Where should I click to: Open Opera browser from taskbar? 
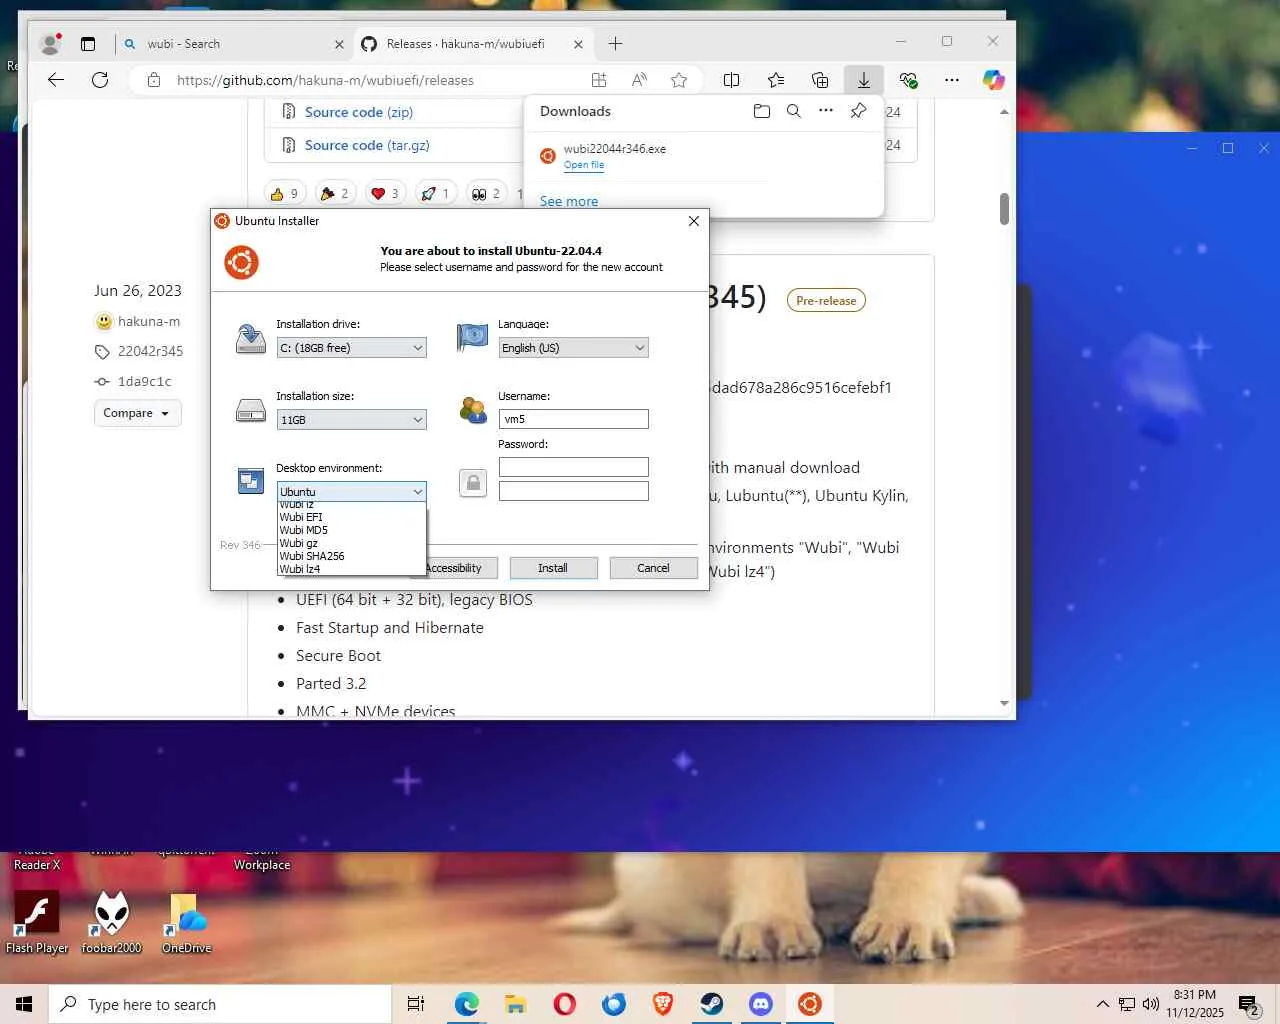[565, 1004]
